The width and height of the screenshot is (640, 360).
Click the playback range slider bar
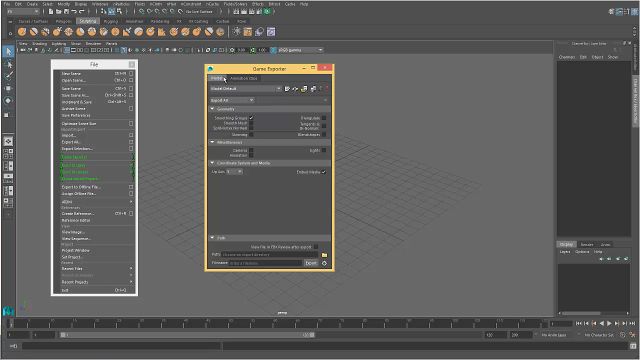188,335
